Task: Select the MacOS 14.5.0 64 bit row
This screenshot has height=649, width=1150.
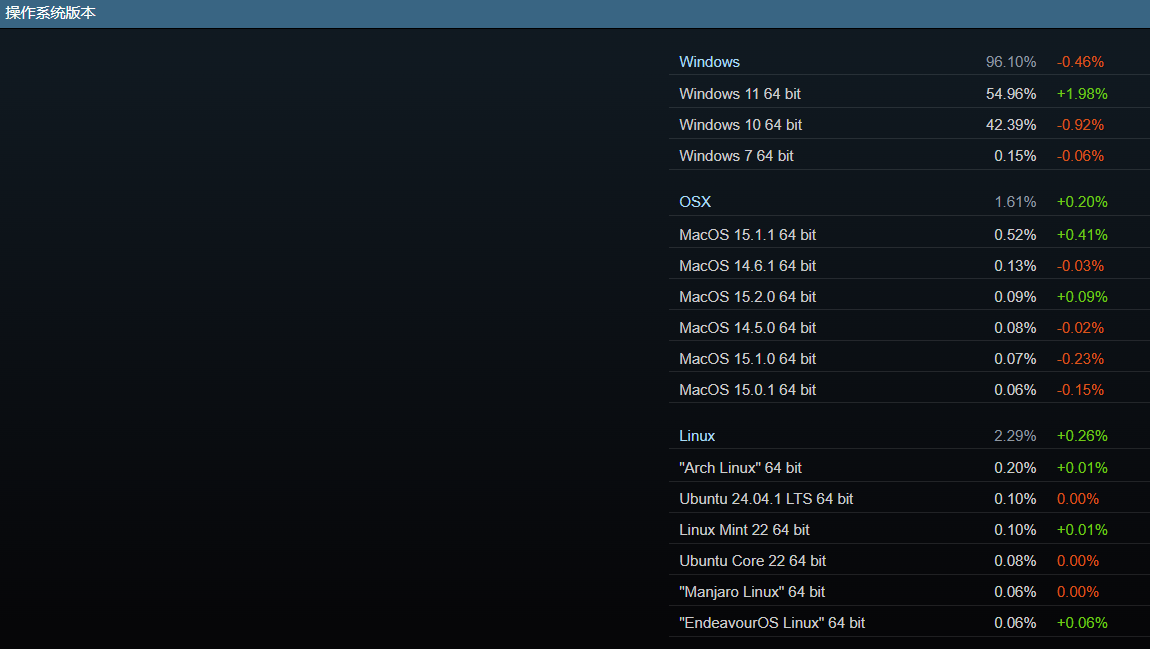Action: click(x=909, y=328)
